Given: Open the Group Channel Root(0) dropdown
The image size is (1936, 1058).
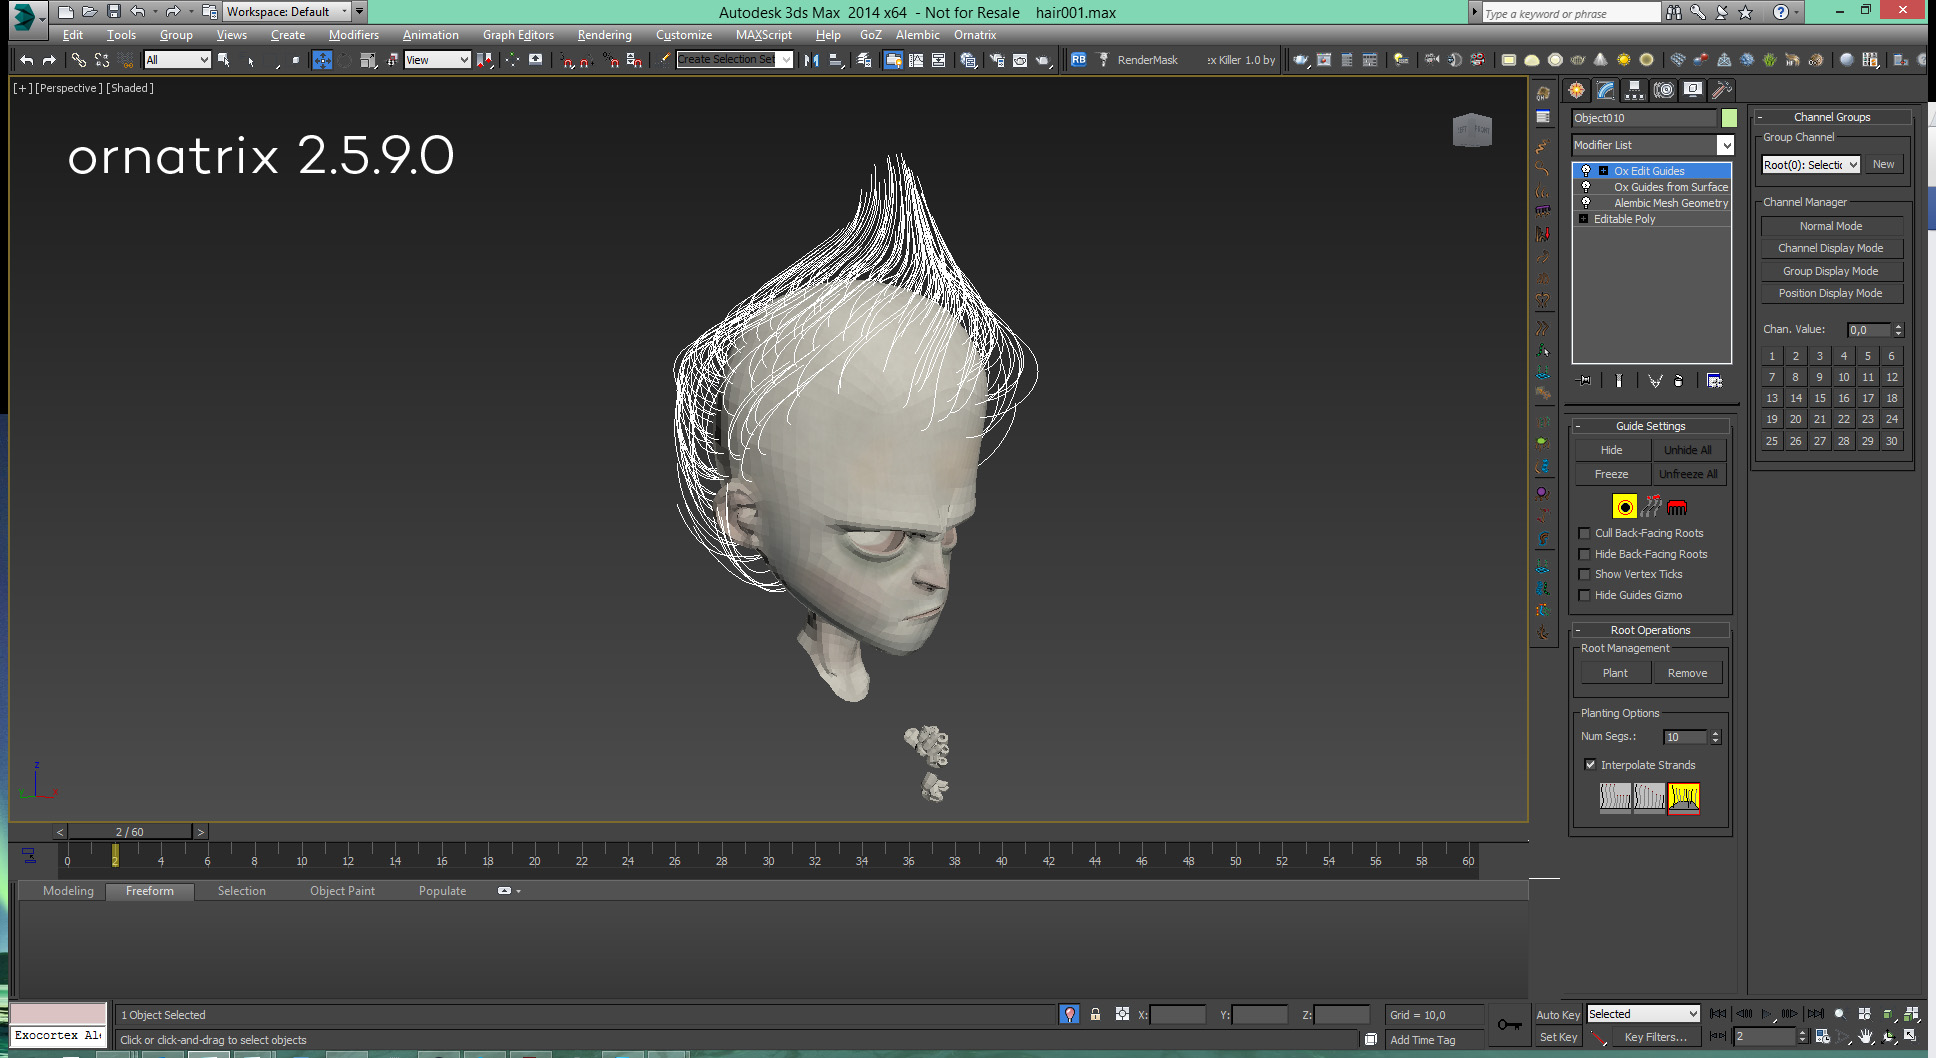Looking at the screenshot, I should coord(1810,165).
